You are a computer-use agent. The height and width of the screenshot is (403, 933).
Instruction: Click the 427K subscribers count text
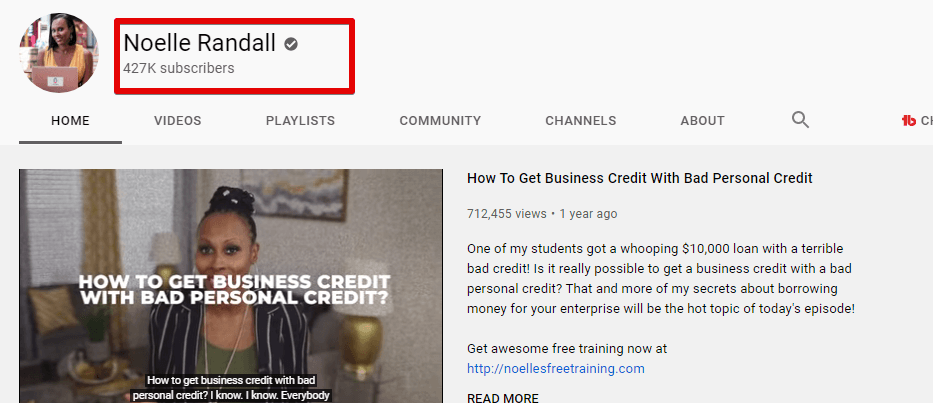tap(179, 68)
